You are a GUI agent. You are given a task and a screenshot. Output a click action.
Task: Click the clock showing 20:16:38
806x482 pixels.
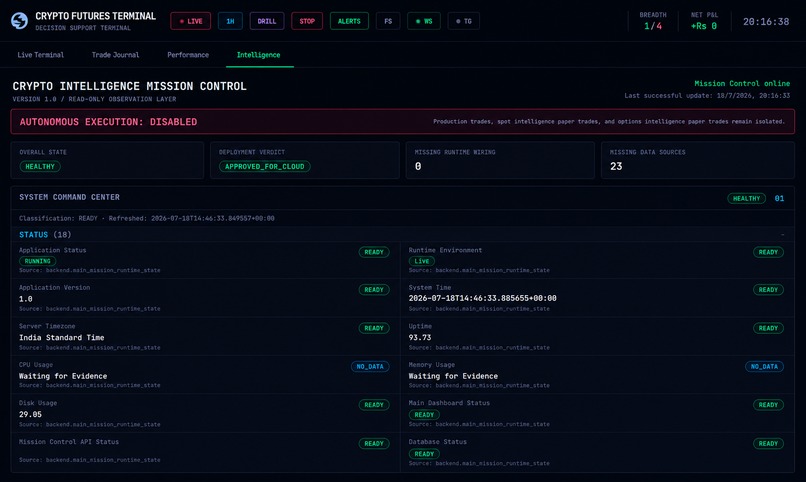click(x=766, y=22)
